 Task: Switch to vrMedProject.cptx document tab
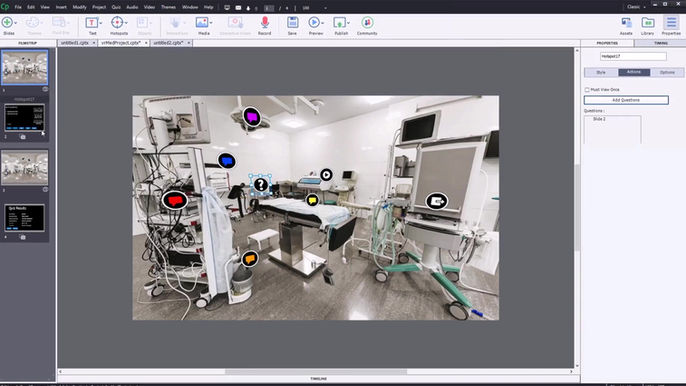pyautogui.click(x=121, y=43)
